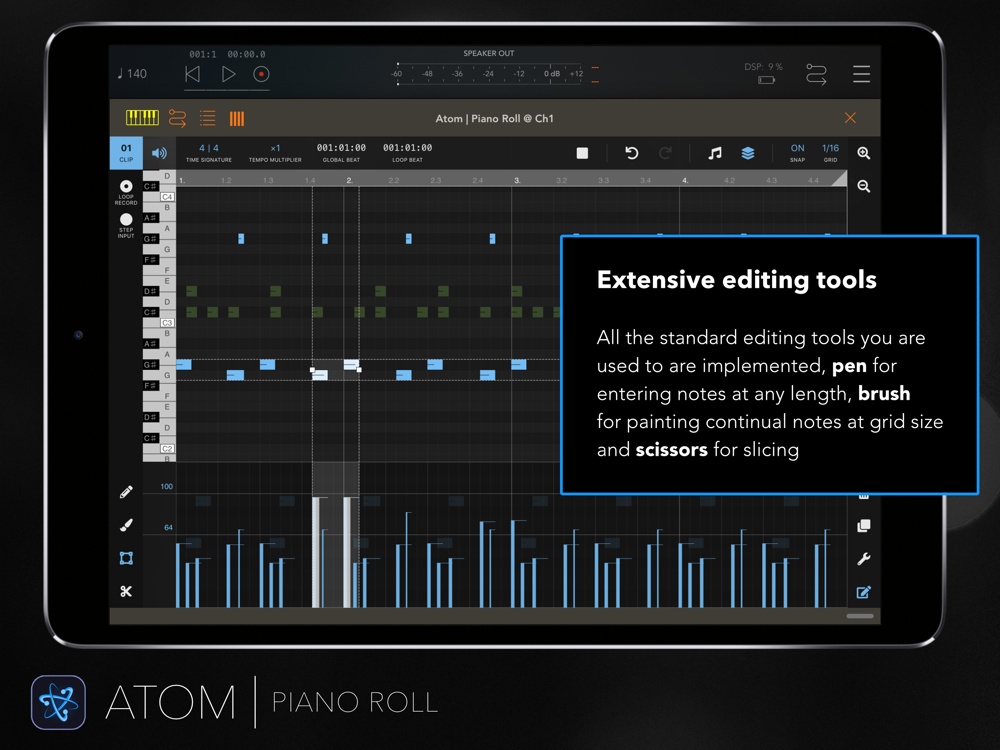The height and width of the screenshot is (750, 1000).
Task: Click the blue layers icon
Action: click(748, 153)
